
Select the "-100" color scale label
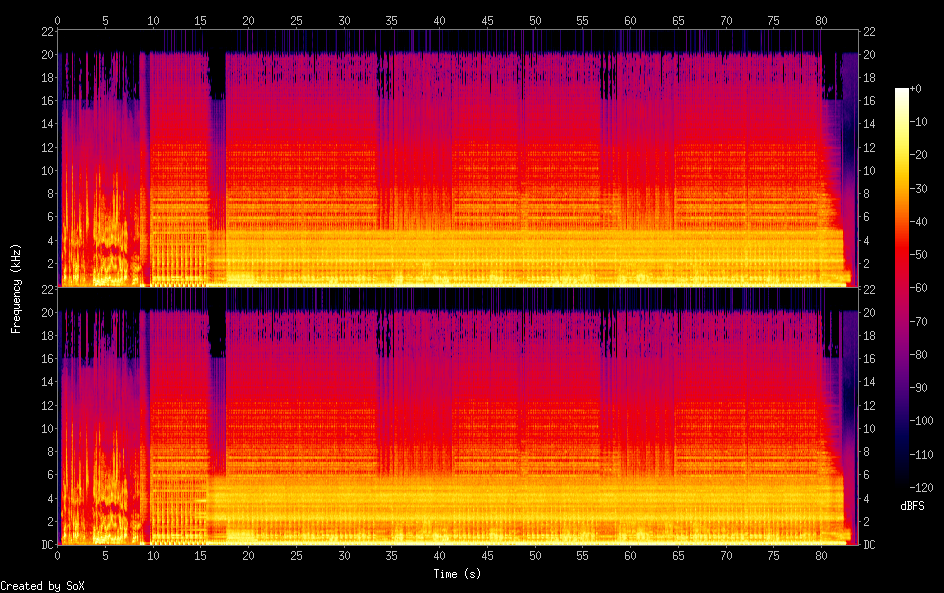(921, 421)
